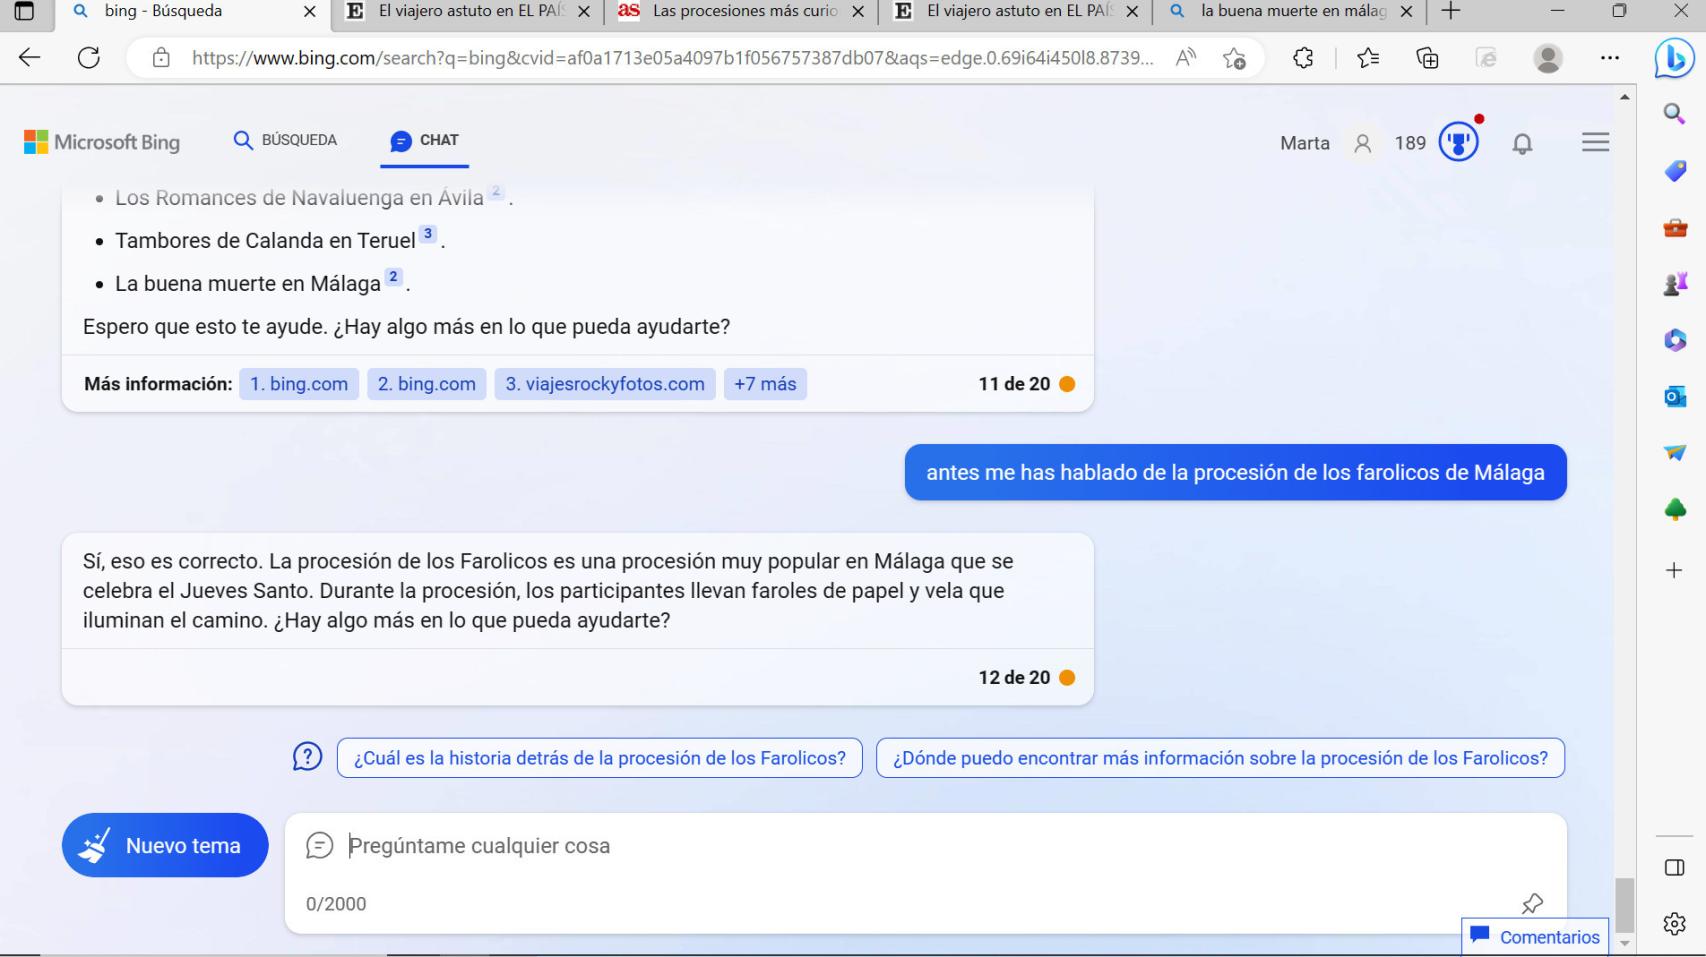Open the sidebar green tree icon
1706x957 pixels.
[x=1674, y=509]
